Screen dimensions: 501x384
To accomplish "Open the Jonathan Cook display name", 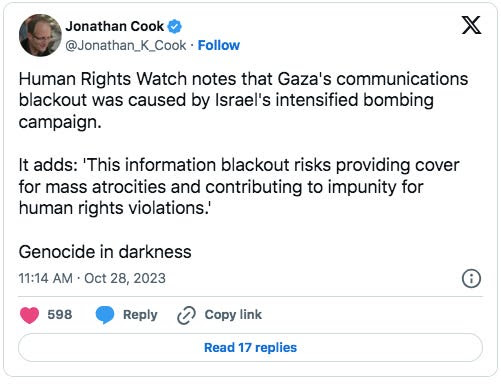I will click(x=115, y=26).
